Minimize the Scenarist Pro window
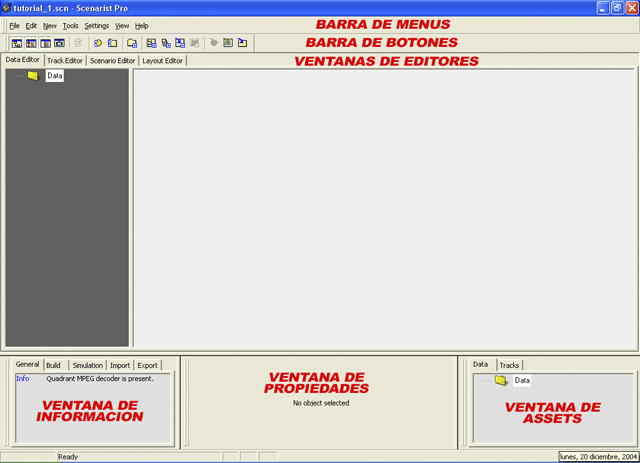This screenshot has width=640, height=463. point(603,8)
